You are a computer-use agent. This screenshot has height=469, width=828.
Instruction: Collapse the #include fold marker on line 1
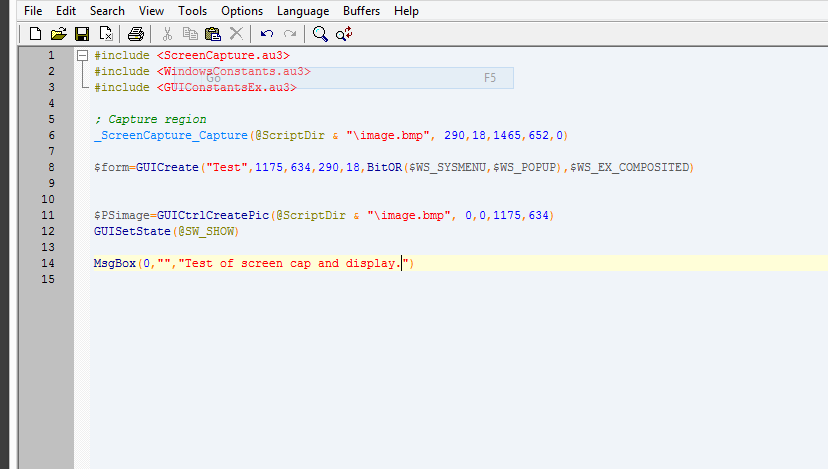click(82, 55)
